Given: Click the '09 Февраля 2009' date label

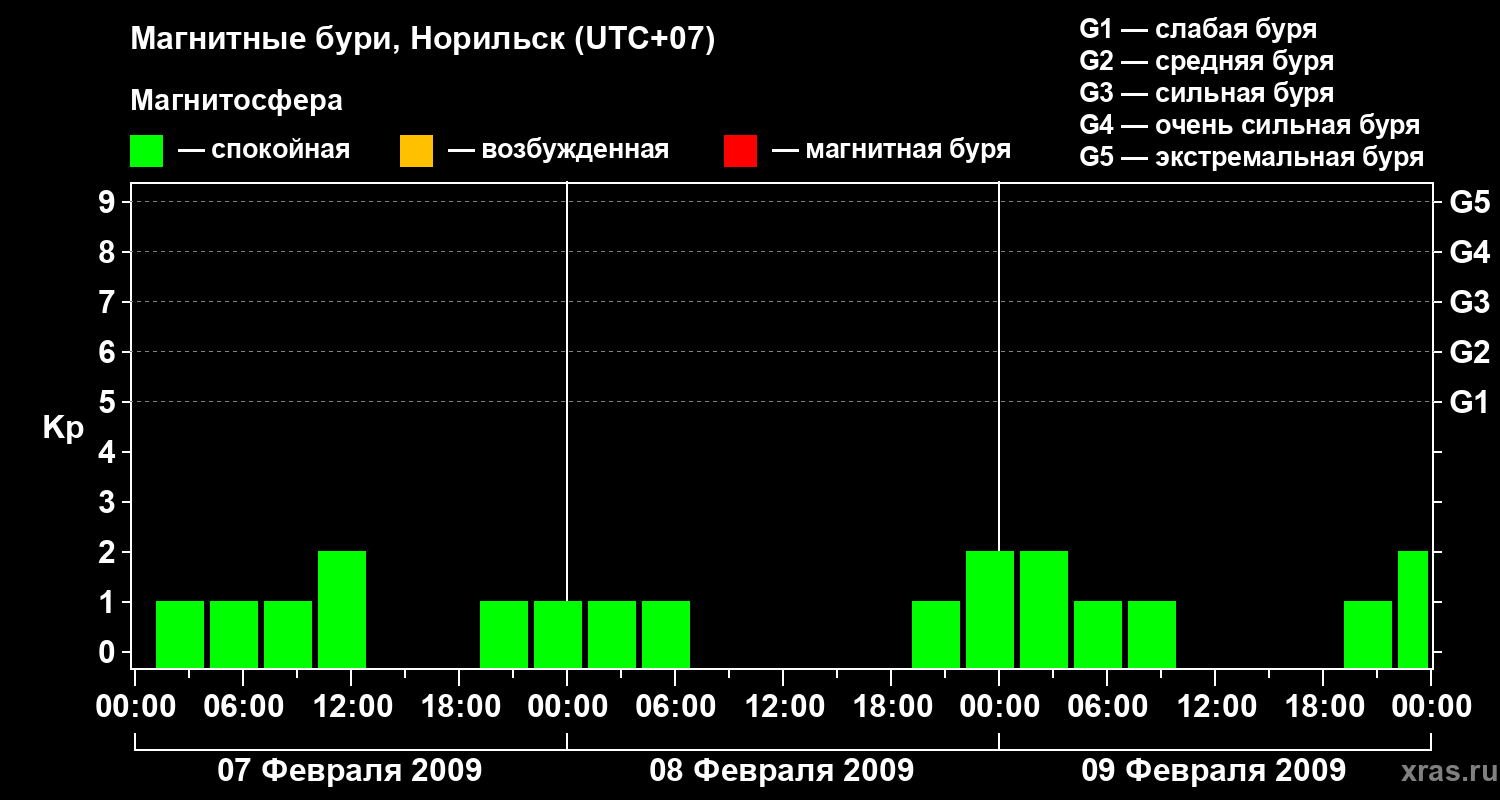Looking at the screenshot, I should pos(1214,771).
